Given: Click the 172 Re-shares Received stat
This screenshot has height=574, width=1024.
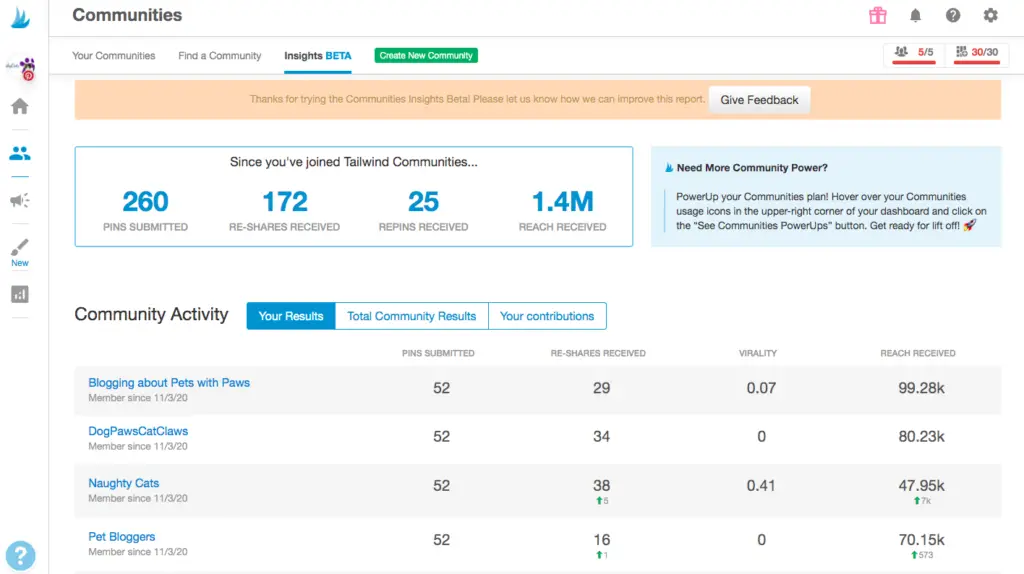Looking at the screenshot, I should pos(284,210).
